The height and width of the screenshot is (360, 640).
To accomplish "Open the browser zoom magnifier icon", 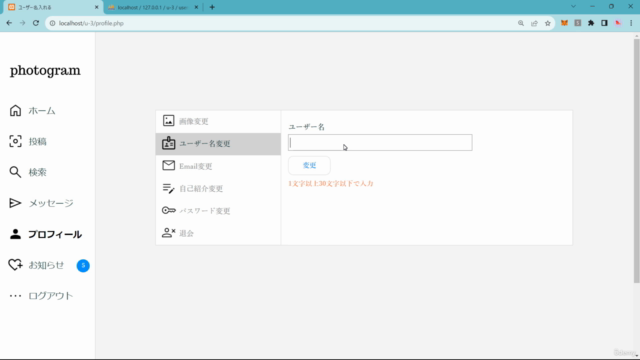I will (521, 23).
